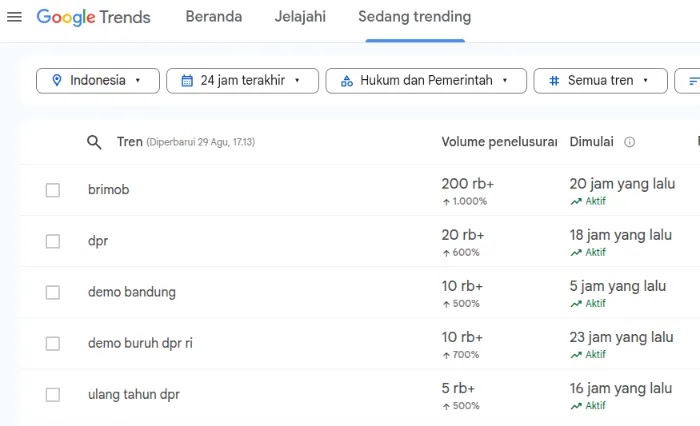This screenshot has width=700, height=426.
Task: Expand the 24 jam terakhir time filter
Action: [x=242, y=81]
